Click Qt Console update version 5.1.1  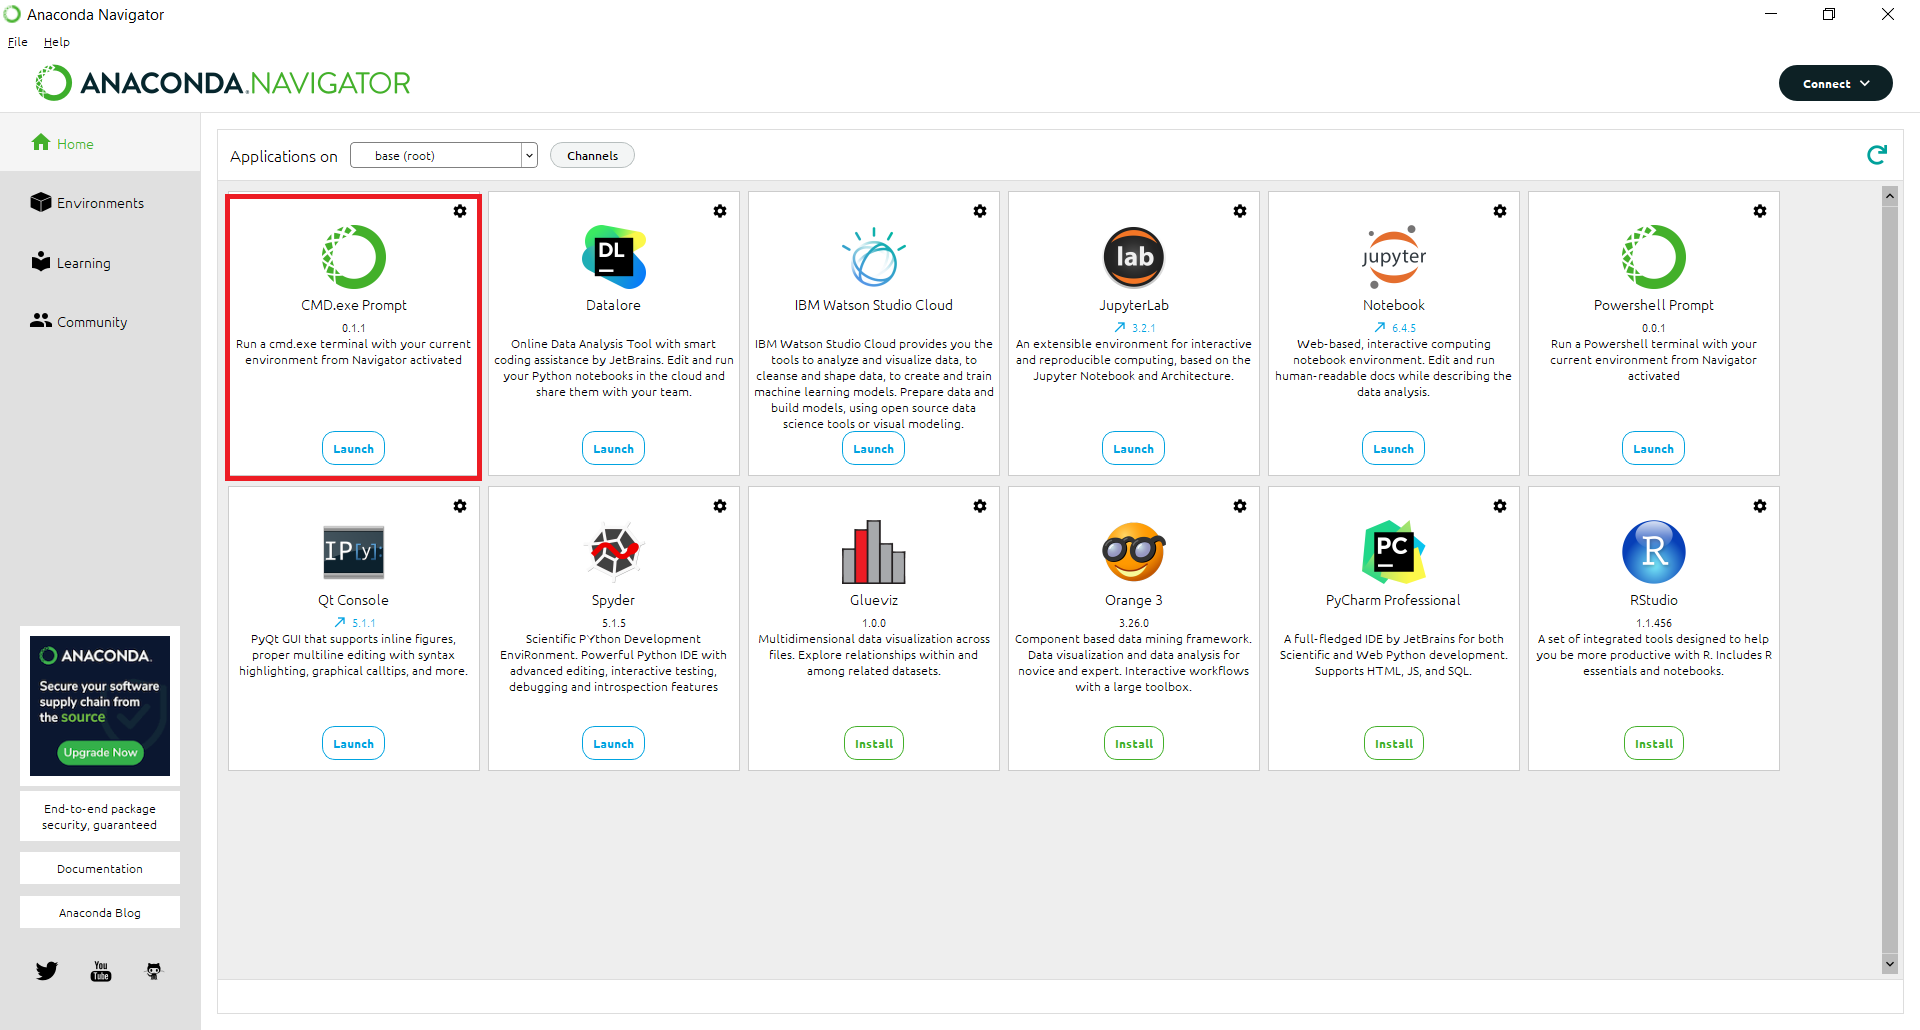(x=355, y=623)
